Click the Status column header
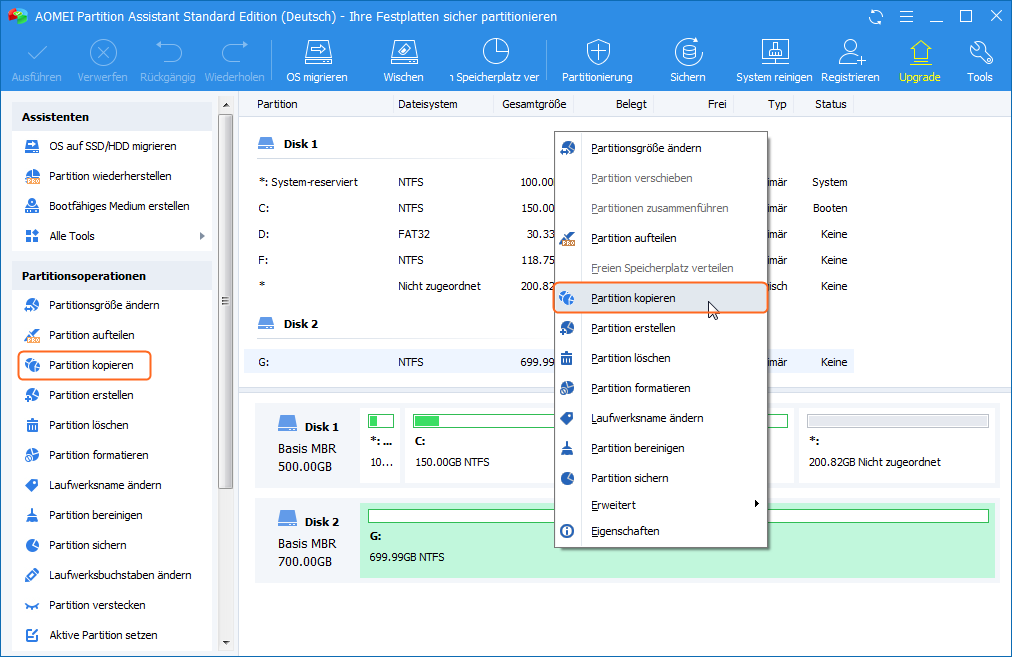 pos(830,104)
